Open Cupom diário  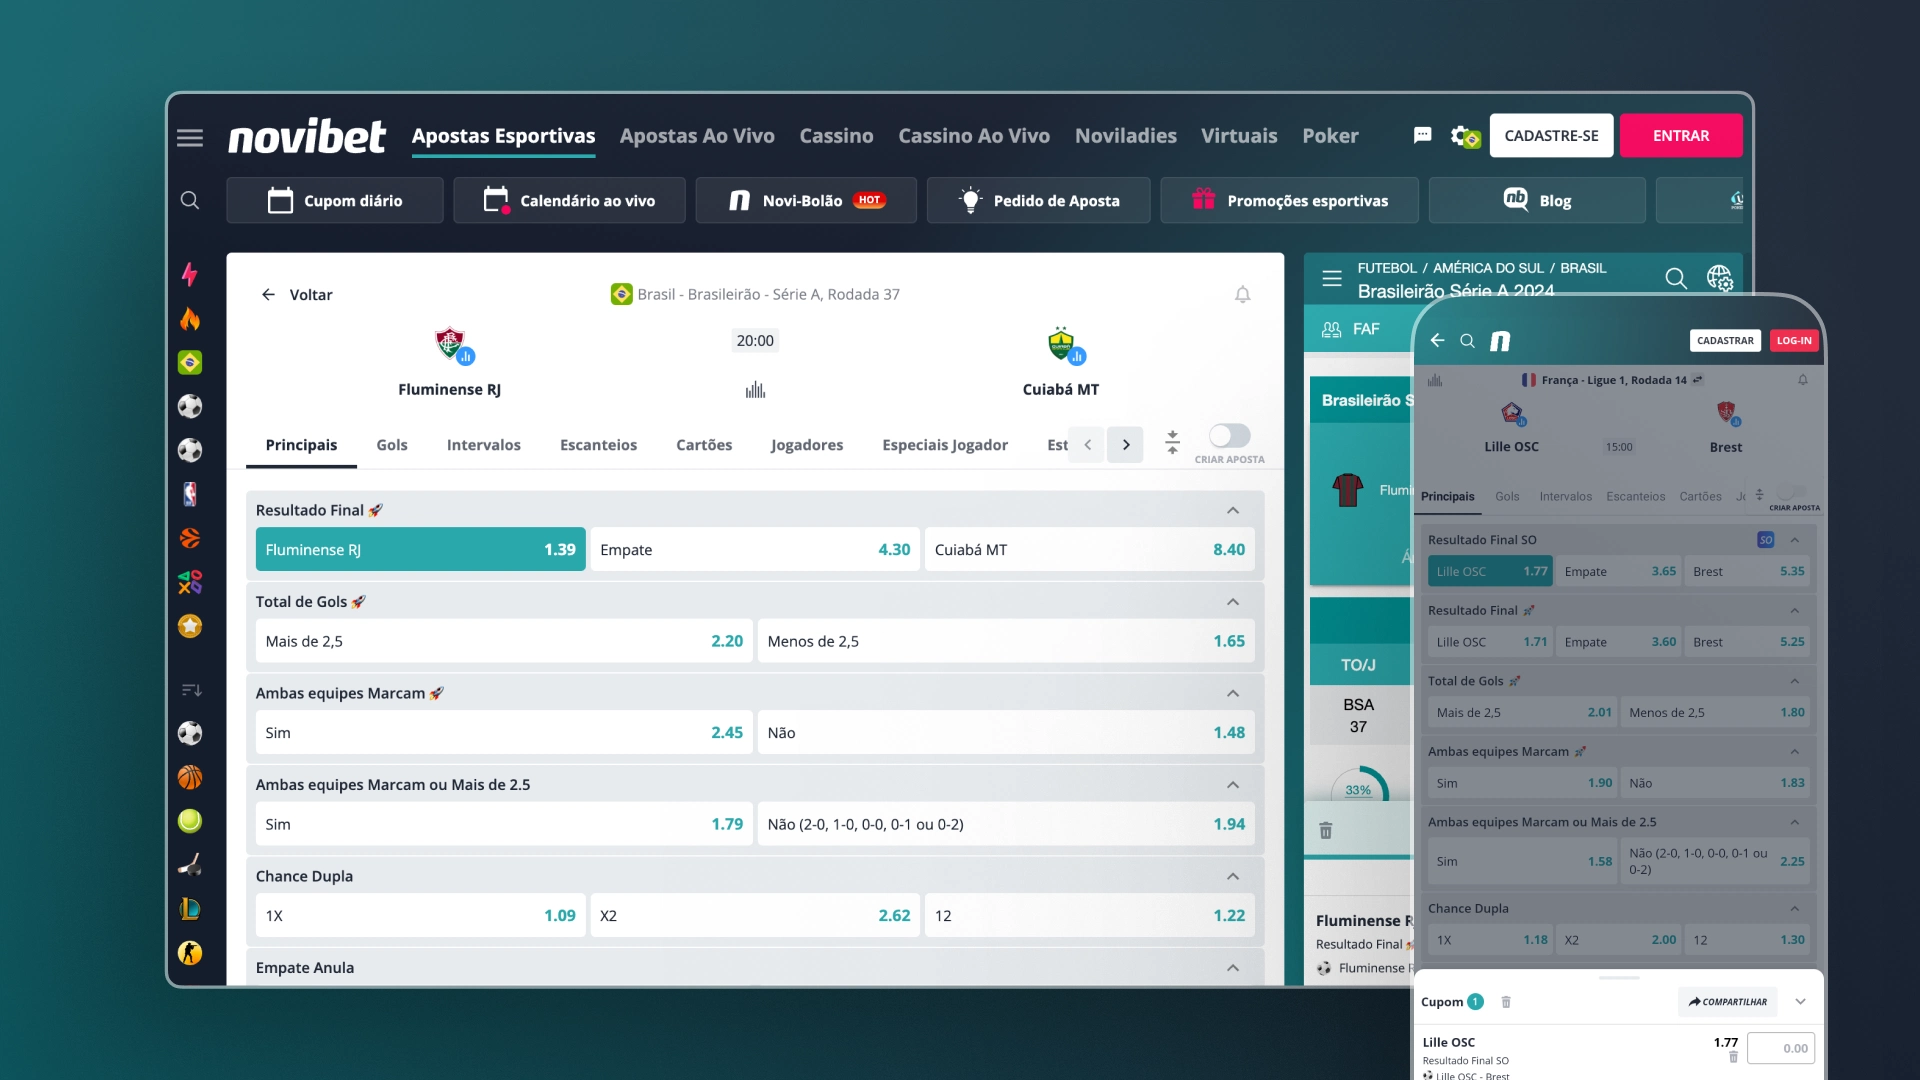335,200
